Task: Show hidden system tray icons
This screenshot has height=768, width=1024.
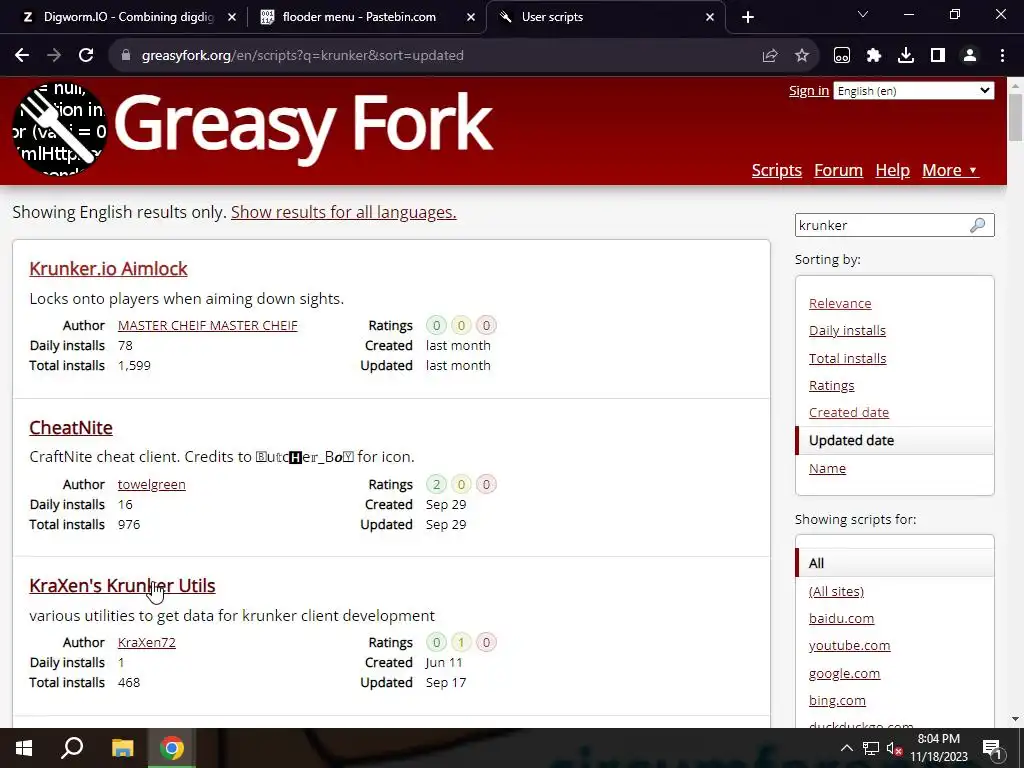Action: pos(846,748)
